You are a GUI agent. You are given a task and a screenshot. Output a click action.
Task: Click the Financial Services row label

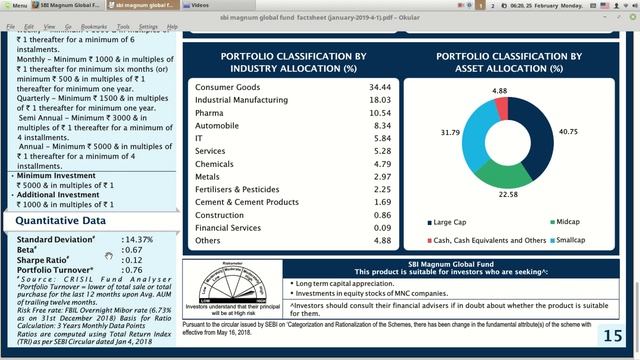[x=228, y=228]
